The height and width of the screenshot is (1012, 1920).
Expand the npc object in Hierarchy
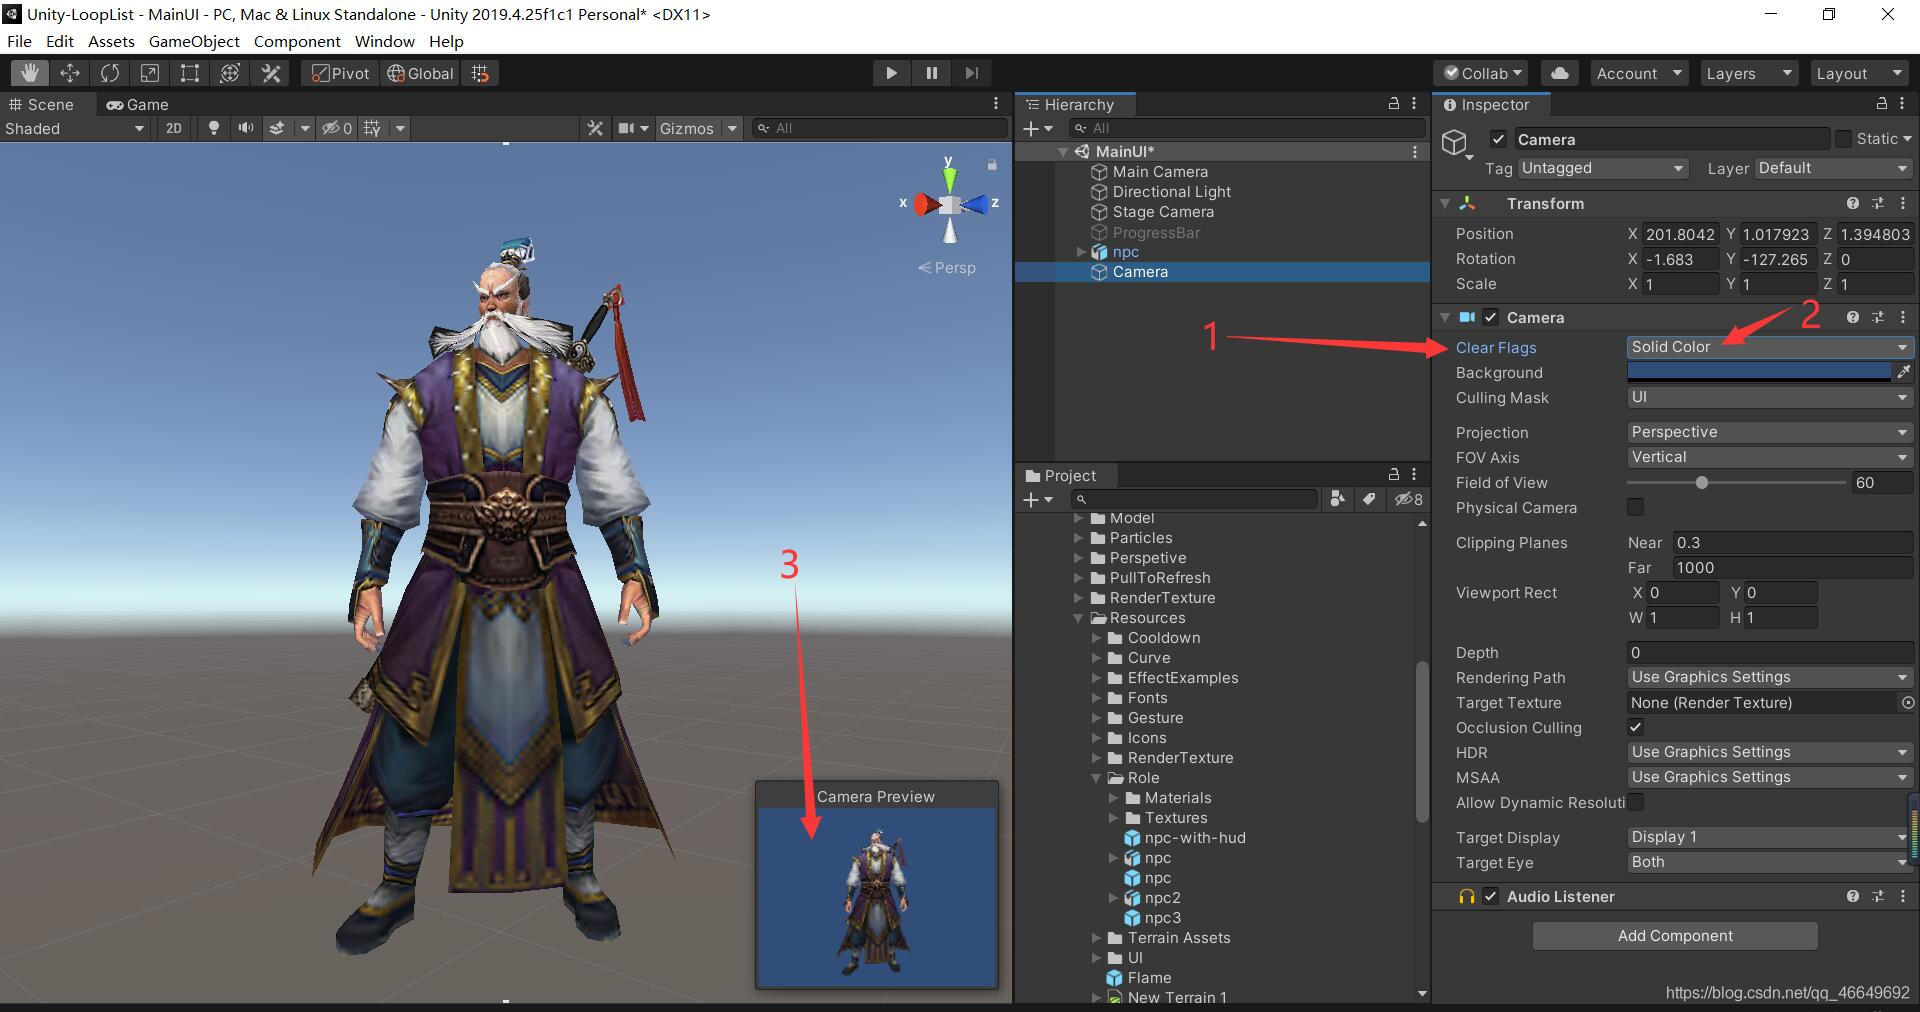(1081, 252)
